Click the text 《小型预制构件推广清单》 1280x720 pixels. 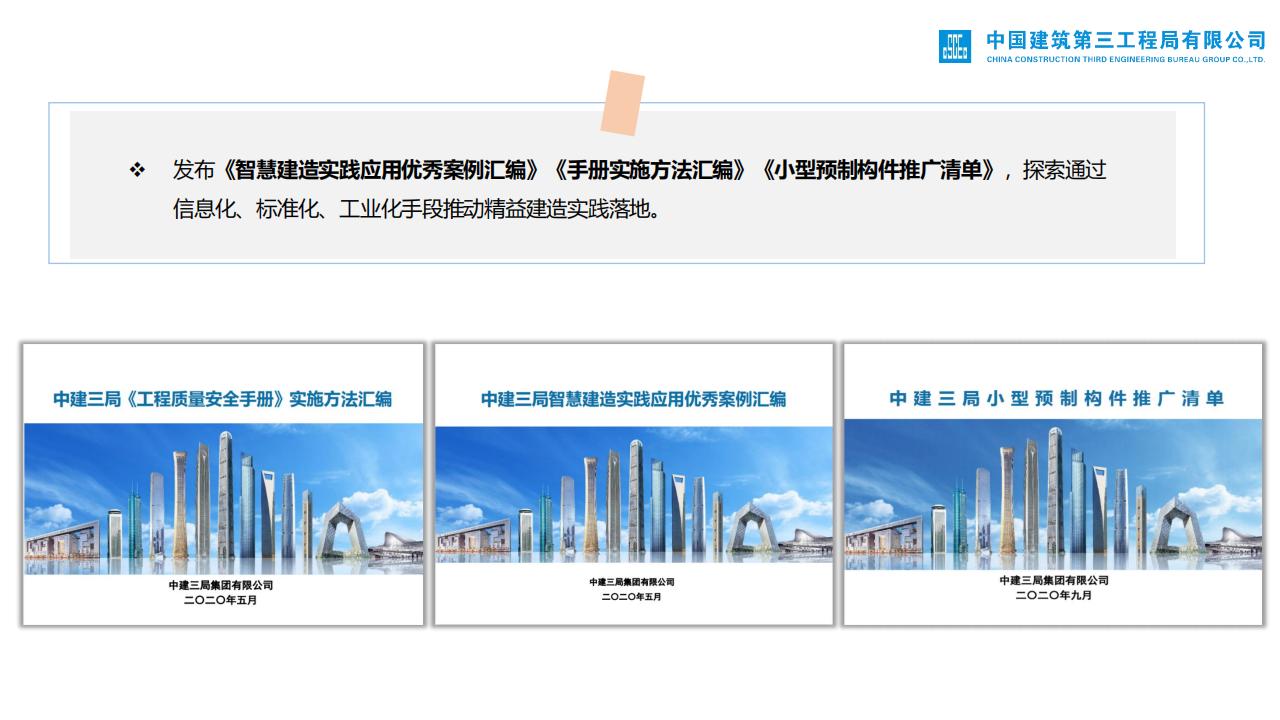click(880, 170)
